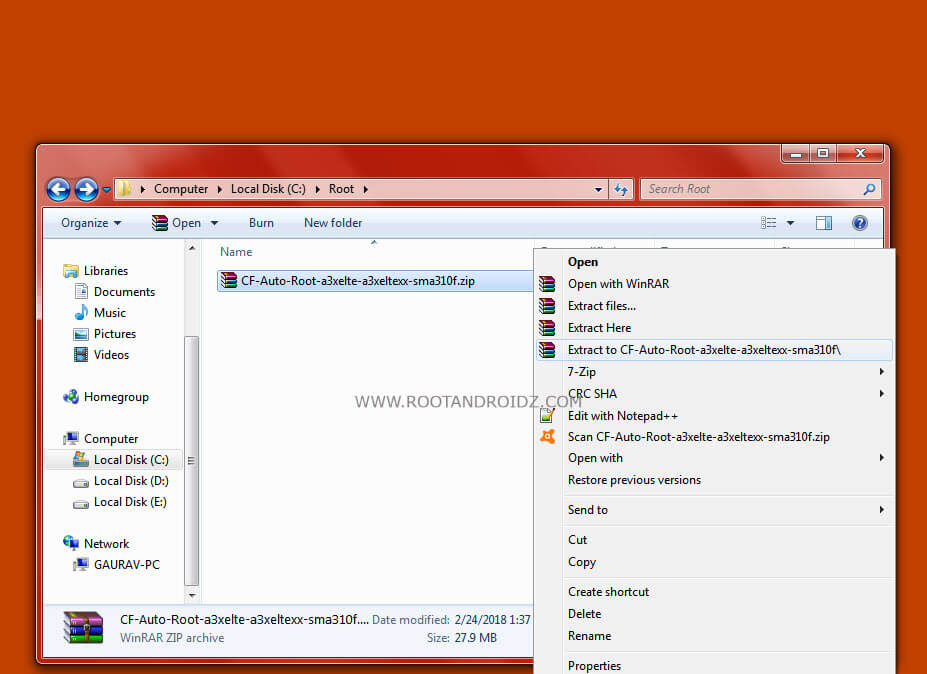Image resolution: width=927 pixels, height=674 pixels.
Task: Expand the Open button's dropdown arrow
Action: click(214, 223)
